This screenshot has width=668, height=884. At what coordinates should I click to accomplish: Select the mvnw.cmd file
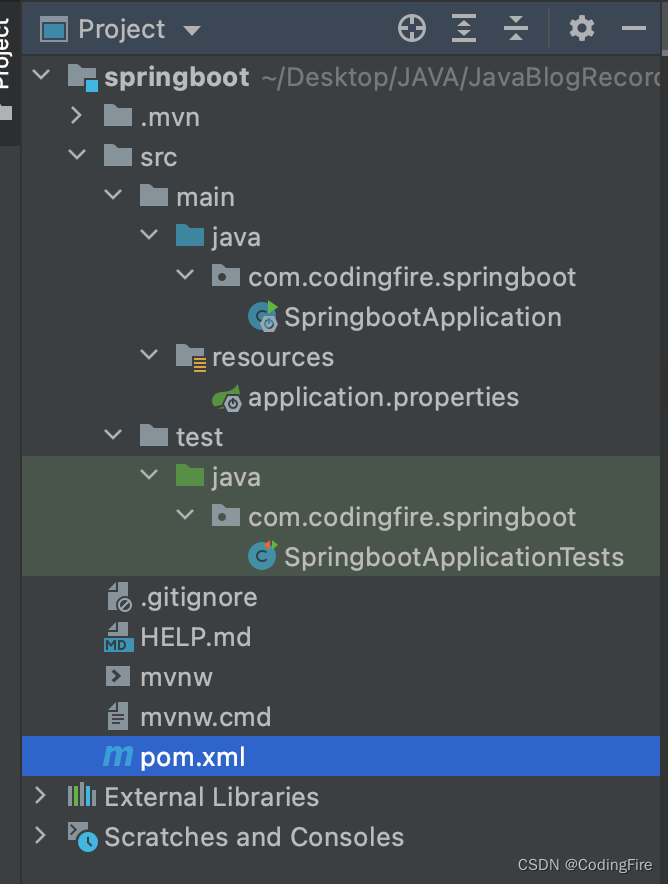[205, 717]
